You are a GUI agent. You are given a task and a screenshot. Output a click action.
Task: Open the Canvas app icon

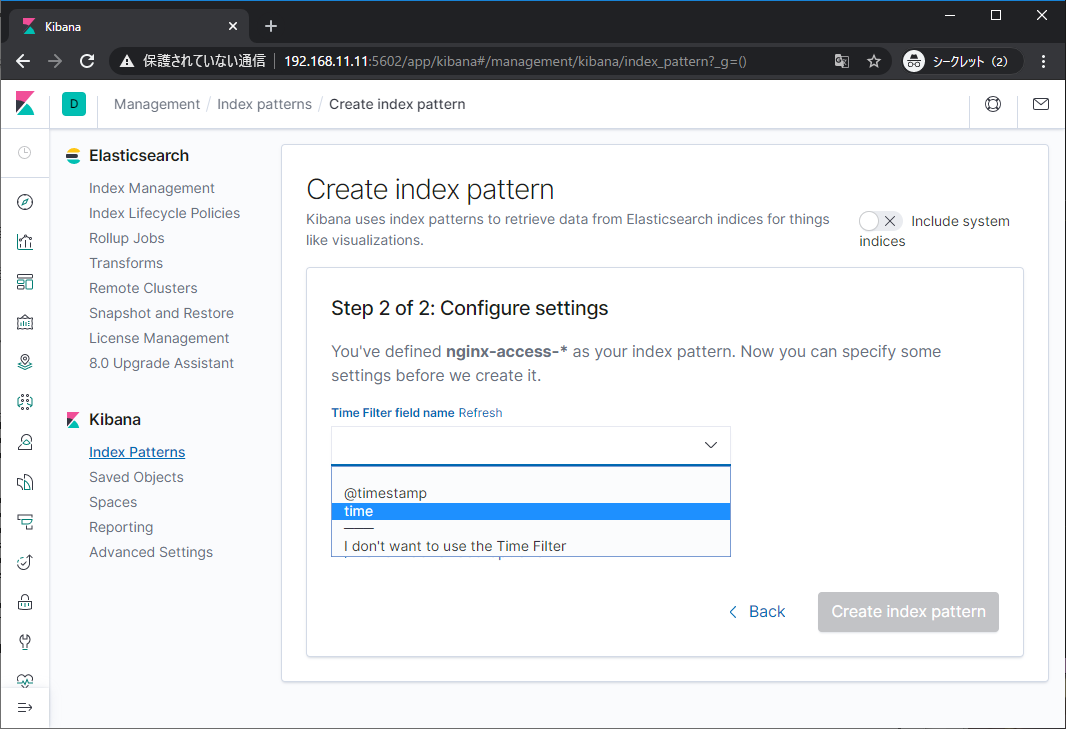point(25,322)
